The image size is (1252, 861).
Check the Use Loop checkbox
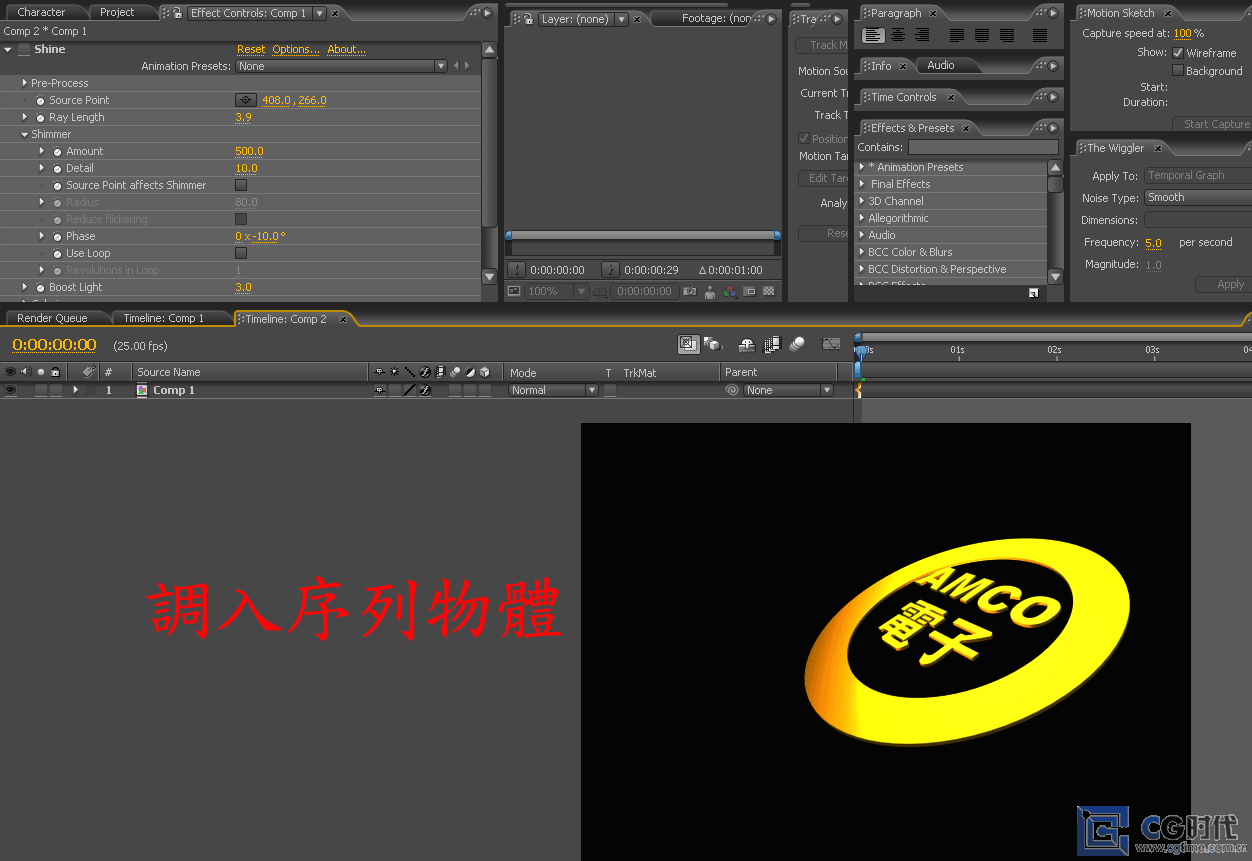click(241, 253)
